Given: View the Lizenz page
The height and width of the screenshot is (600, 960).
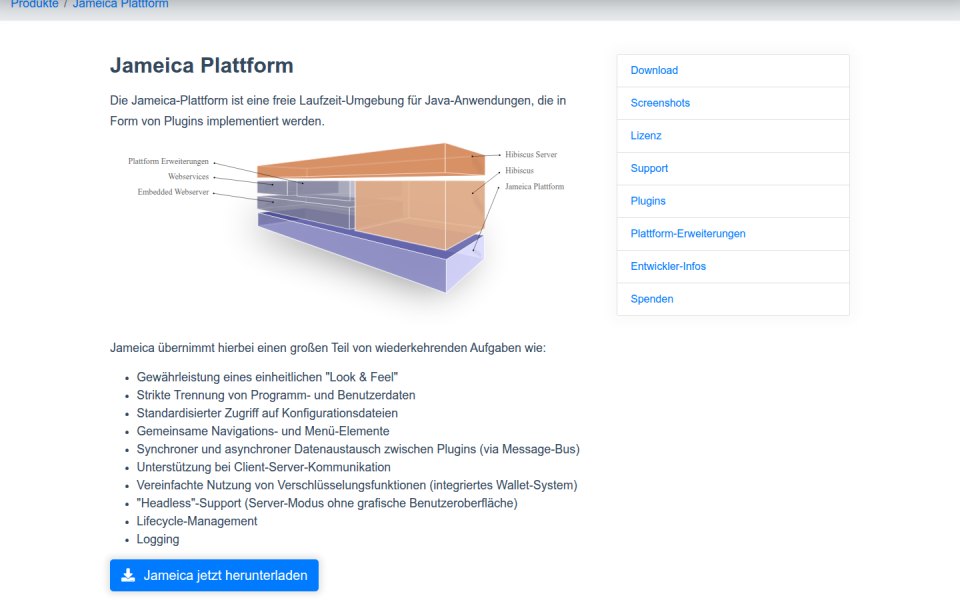Looking at the screenshot, I should pos(646,136).
